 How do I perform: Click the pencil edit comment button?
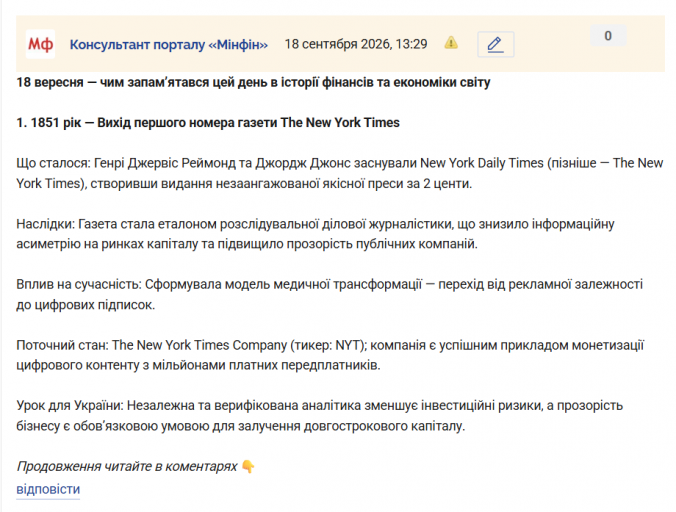(495, 44)
